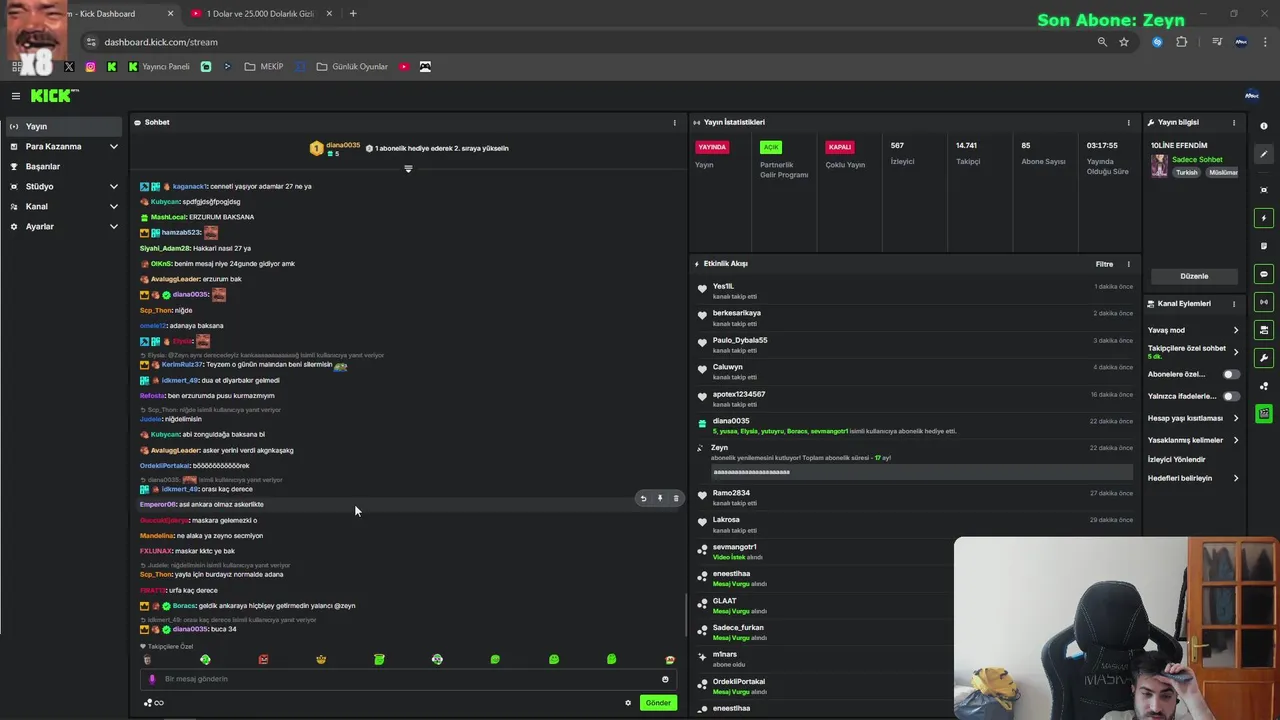Open the hamburger menu beside the Kick logo
This screenshot has width=1280, height=720.
pos(16,96)
